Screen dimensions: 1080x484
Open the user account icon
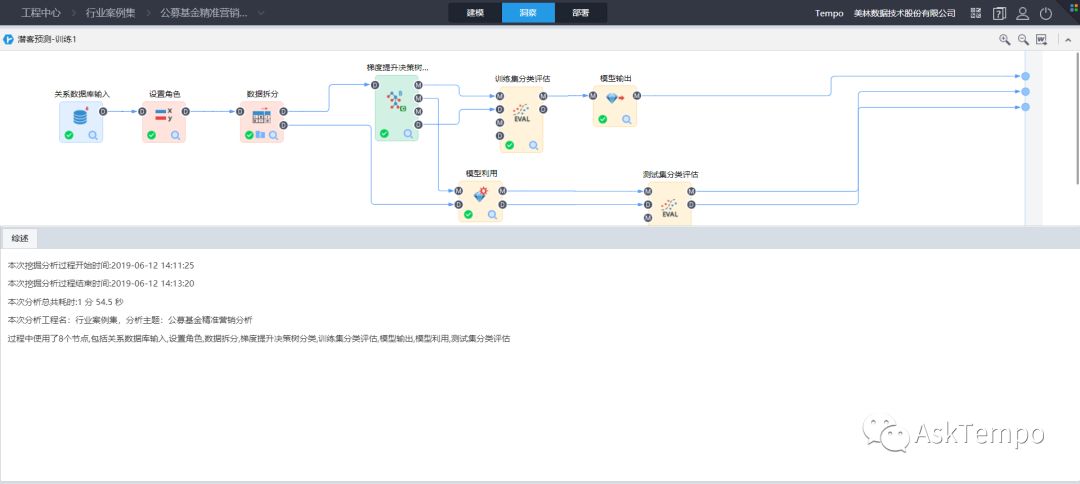point(1023,13)
